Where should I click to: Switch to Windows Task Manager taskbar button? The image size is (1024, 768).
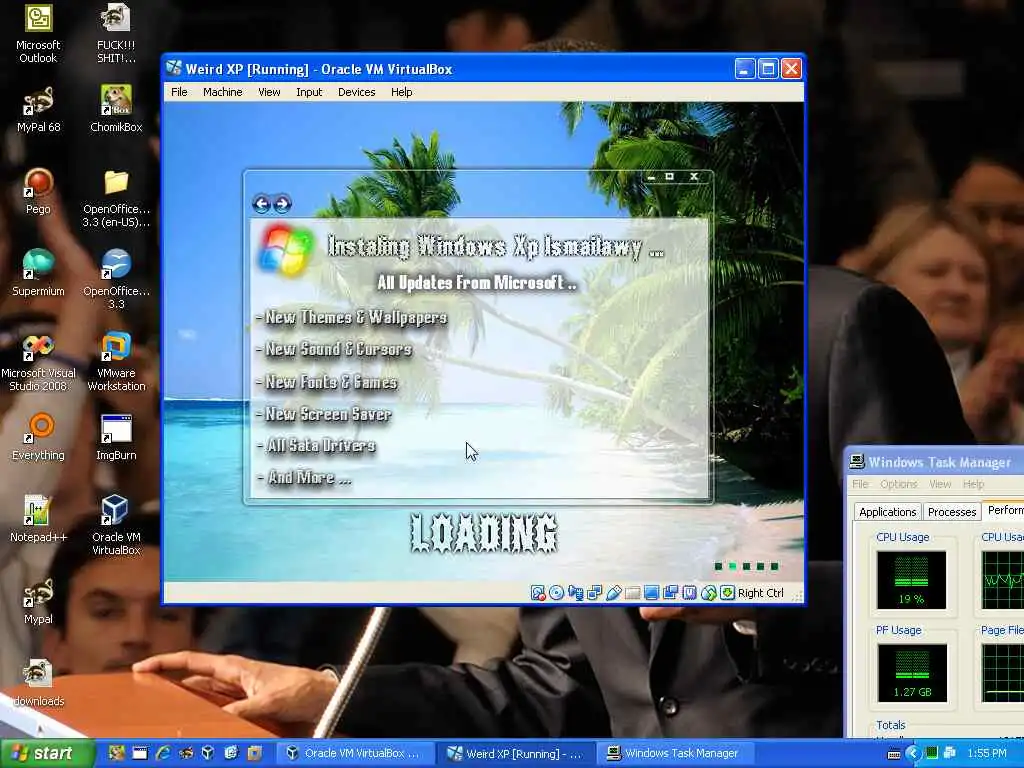(674, 753)
